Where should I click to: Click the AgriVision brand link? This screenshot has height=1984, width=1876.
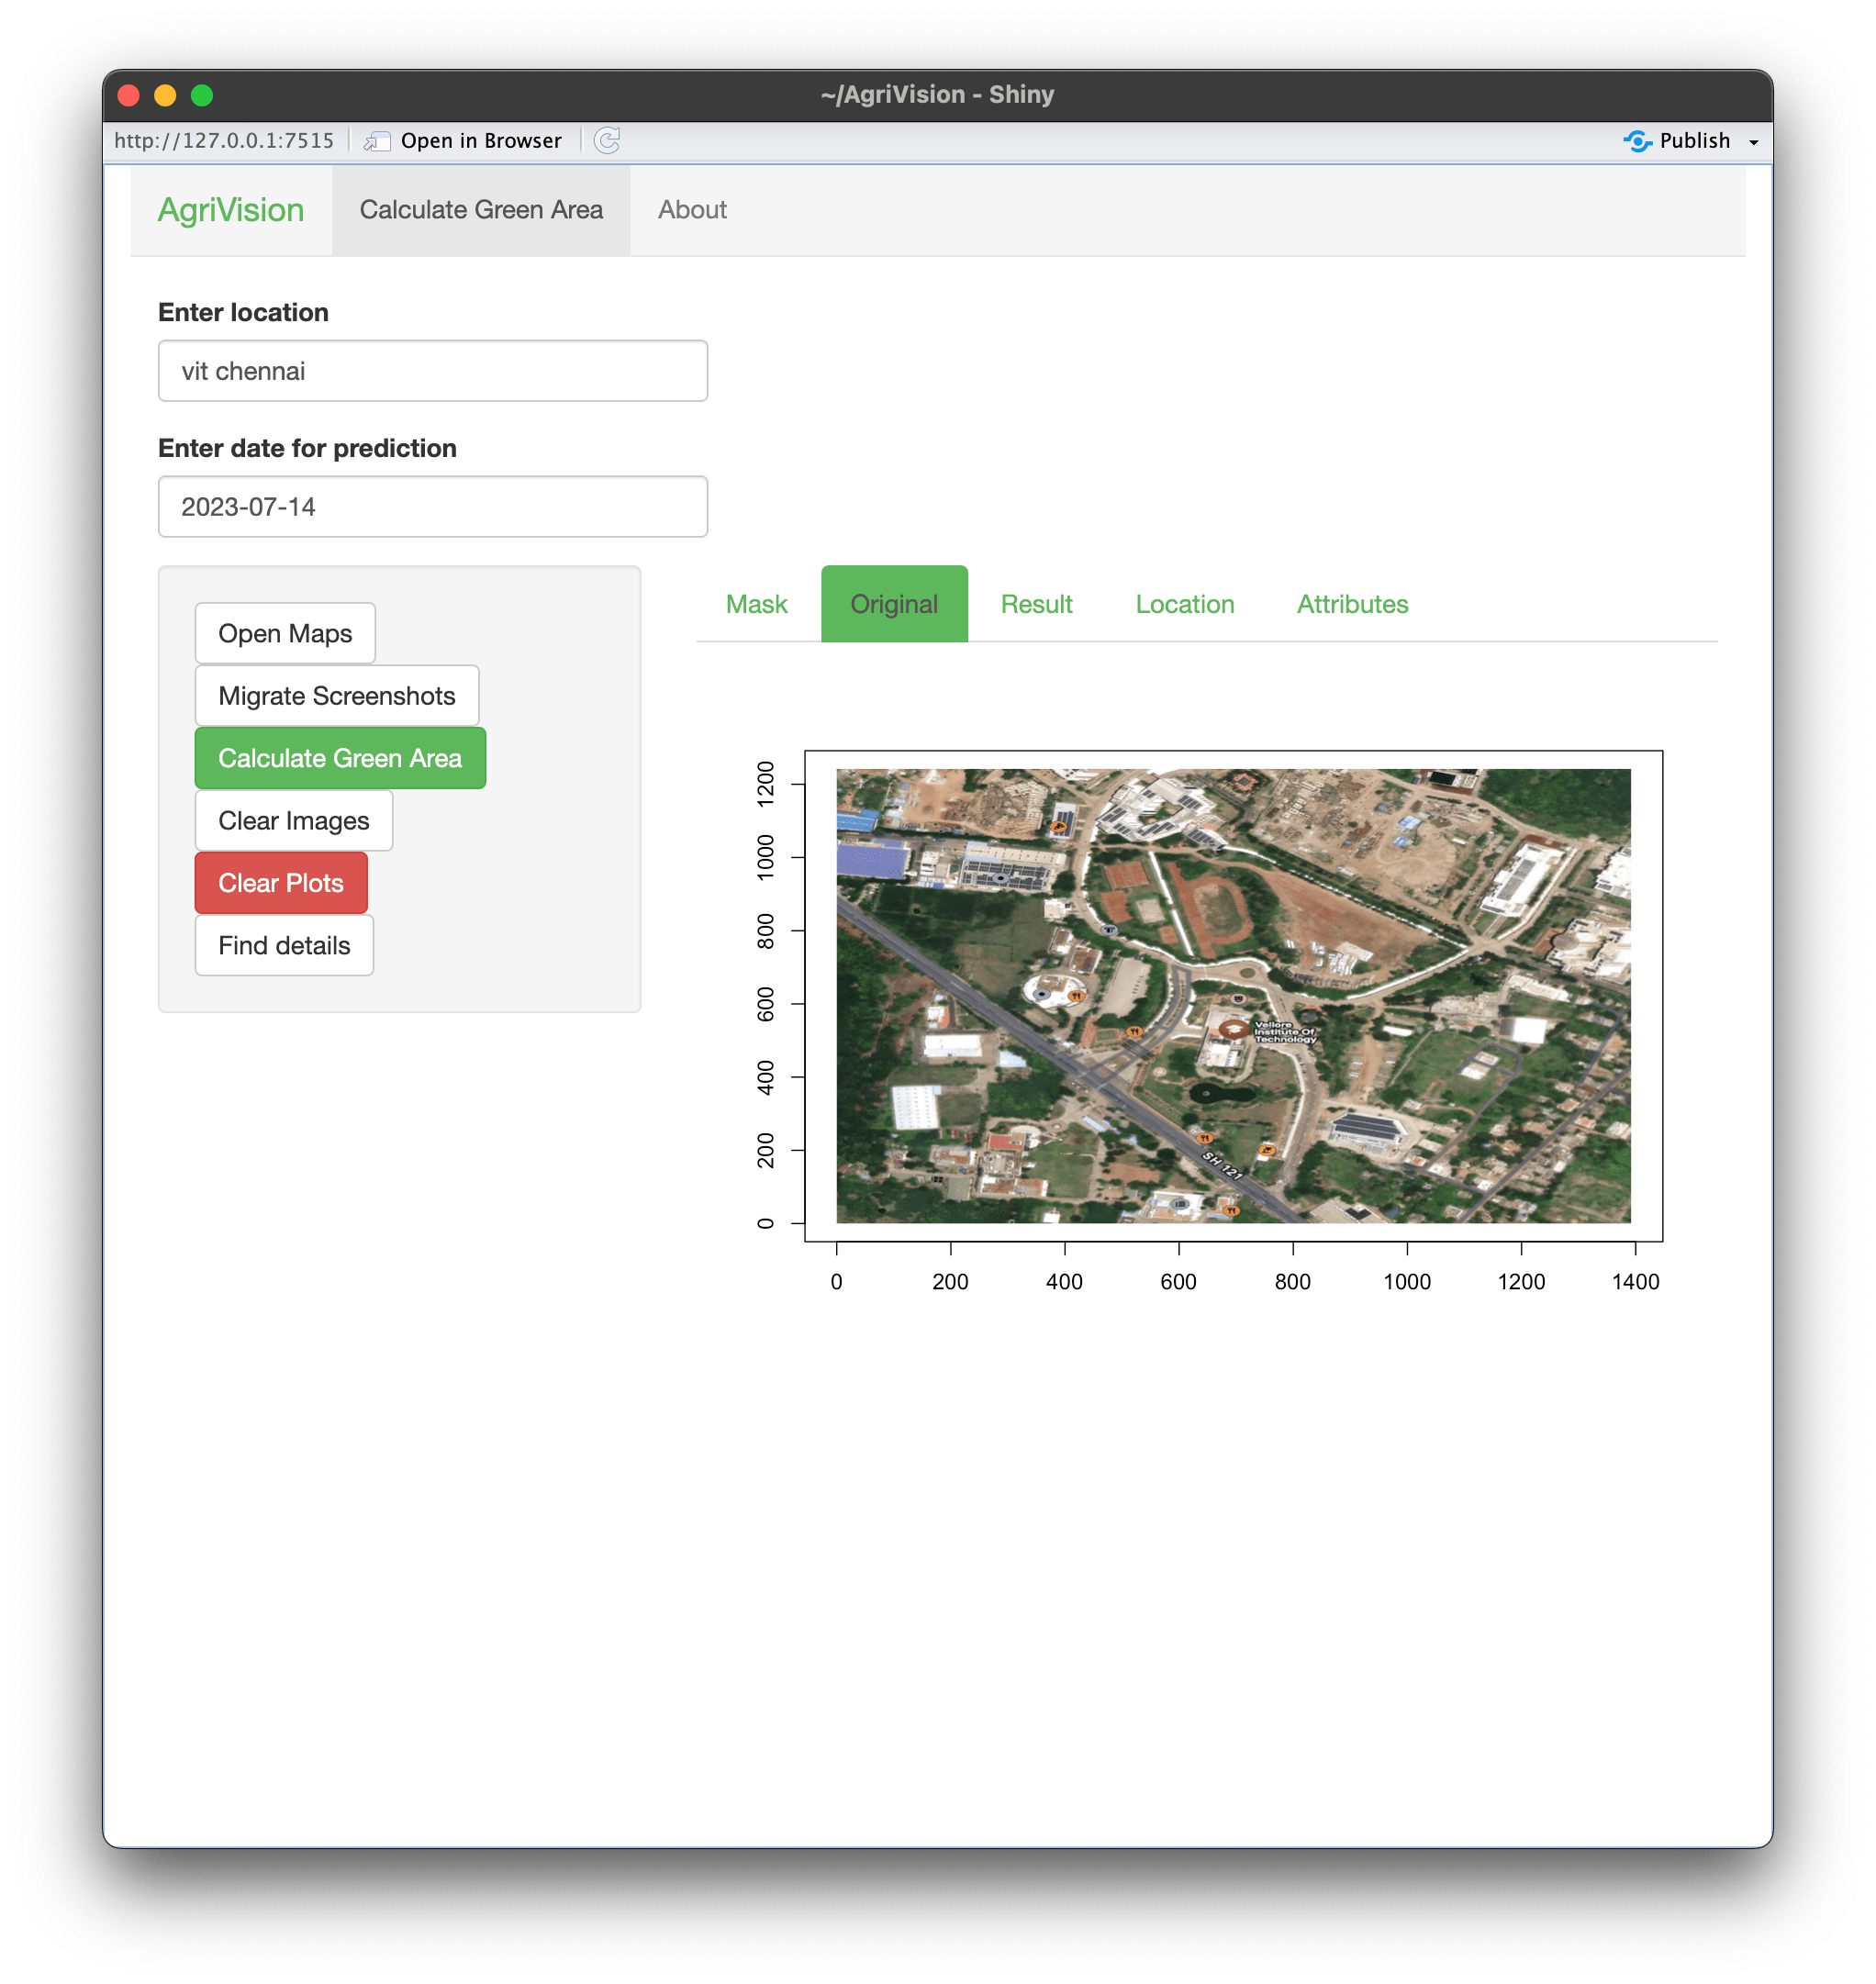231,210
